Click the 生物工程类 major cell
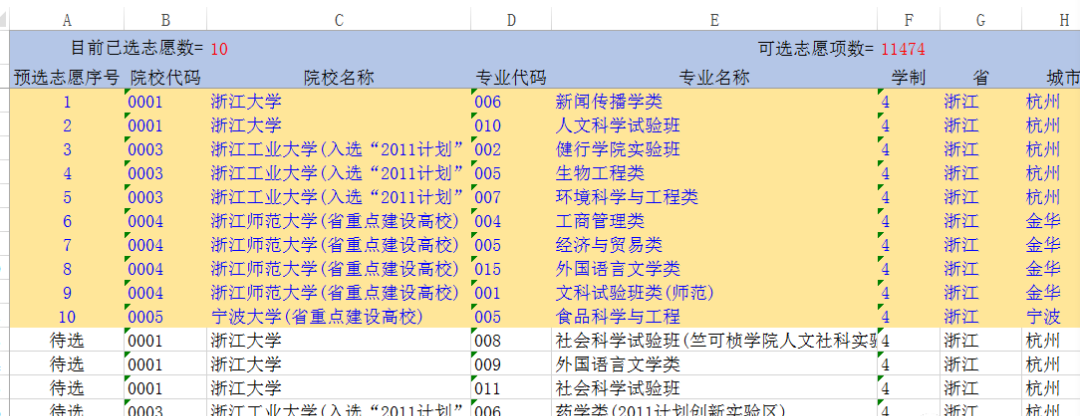Image resolution: width=1080 pixels, height=416 pixels. 599,174
